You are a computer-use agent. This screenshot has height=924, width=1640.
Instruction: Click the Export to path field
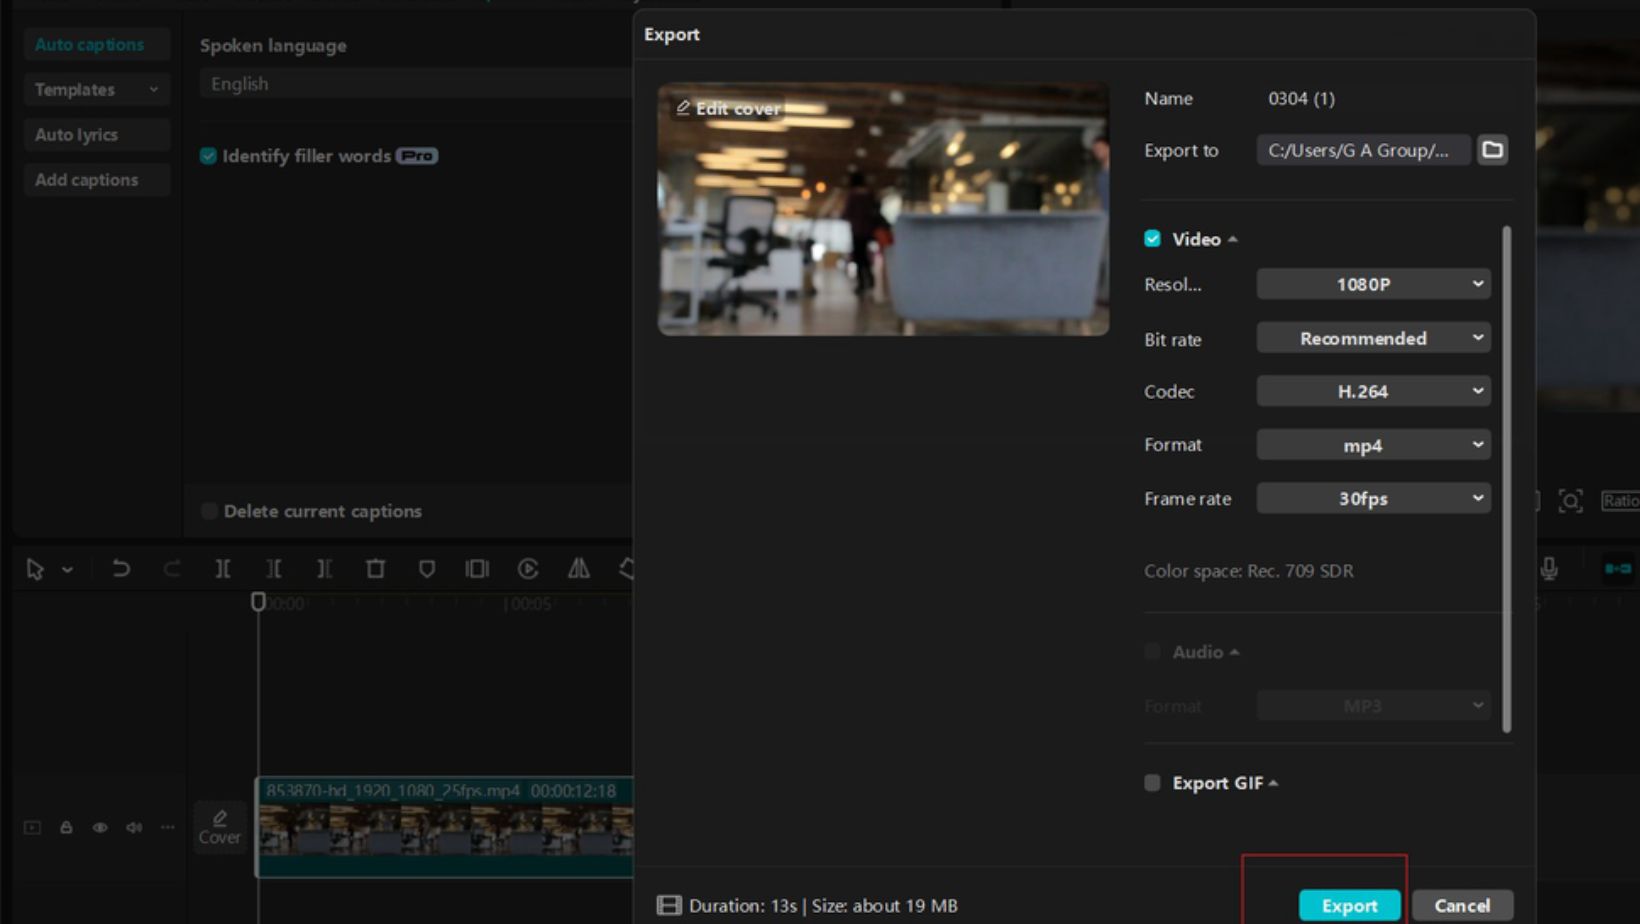click(x=1363, y=150)
